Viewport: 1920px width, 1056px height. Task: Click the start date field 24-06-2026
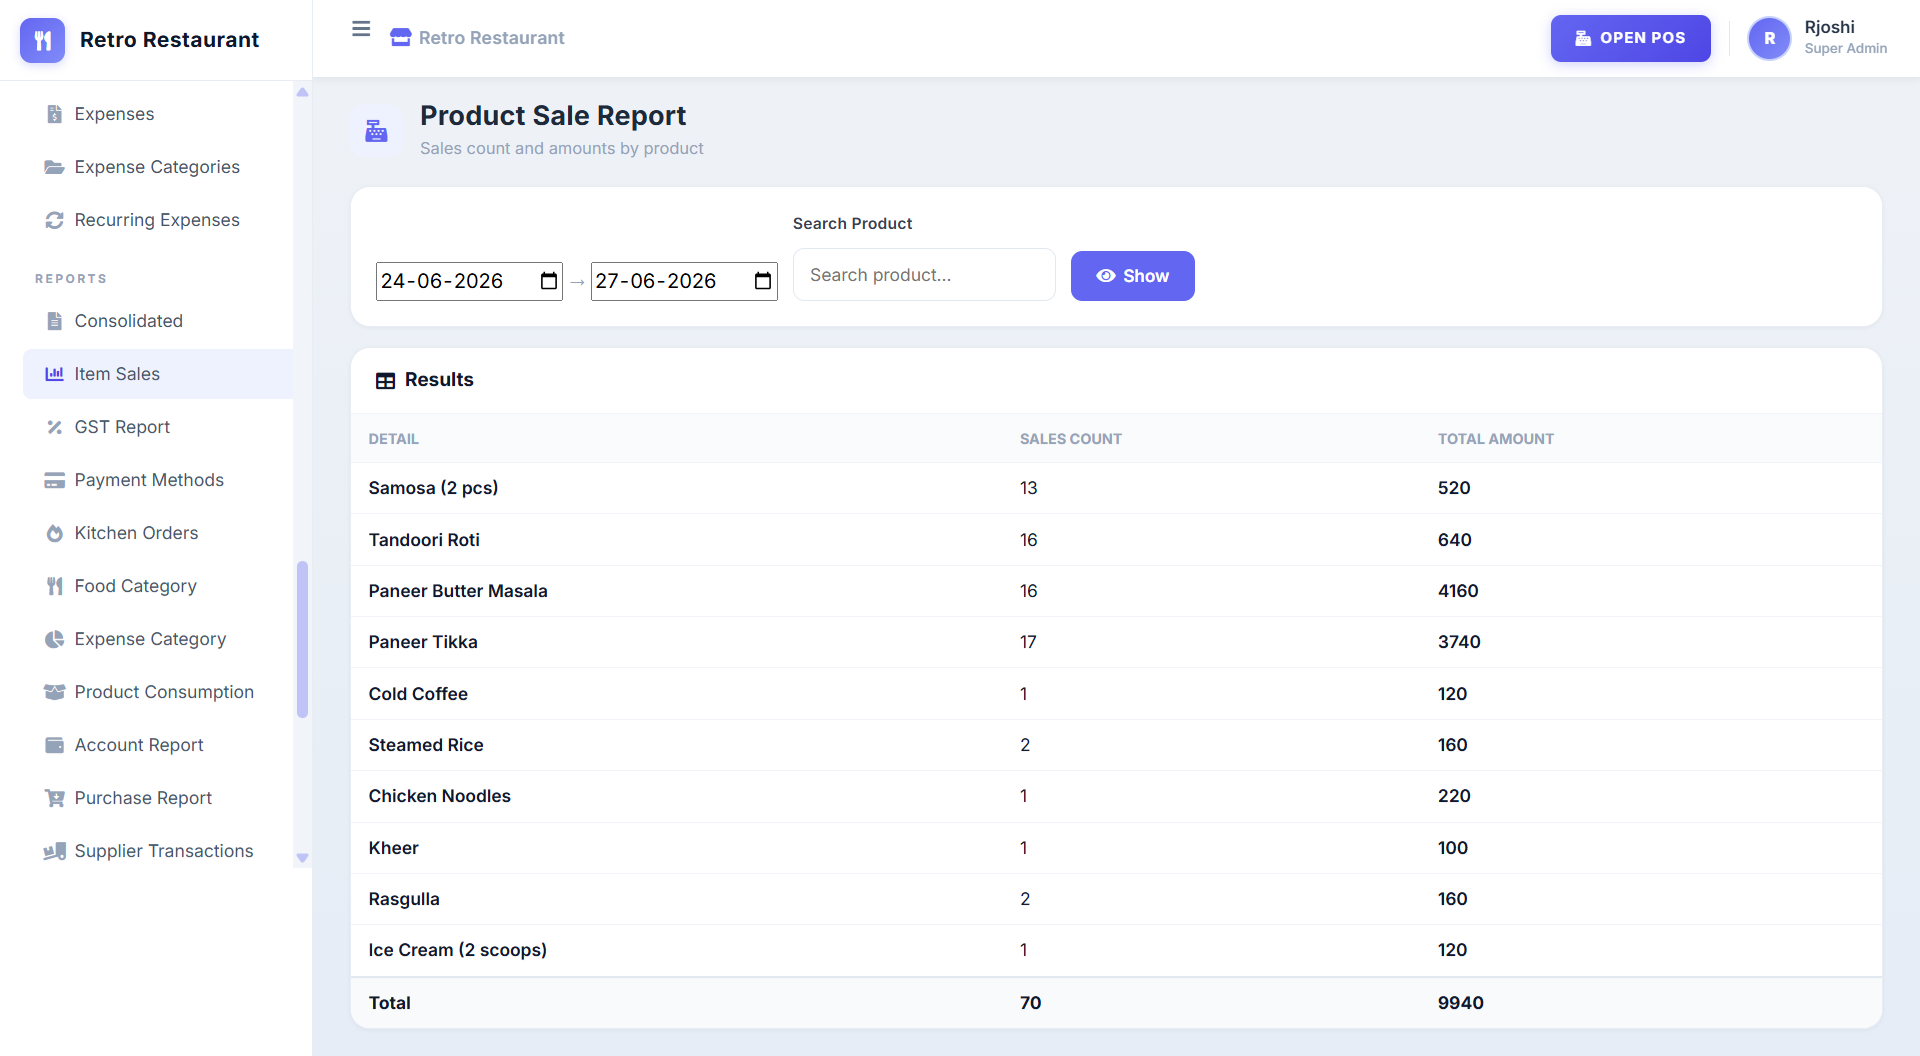pos(469,281)
